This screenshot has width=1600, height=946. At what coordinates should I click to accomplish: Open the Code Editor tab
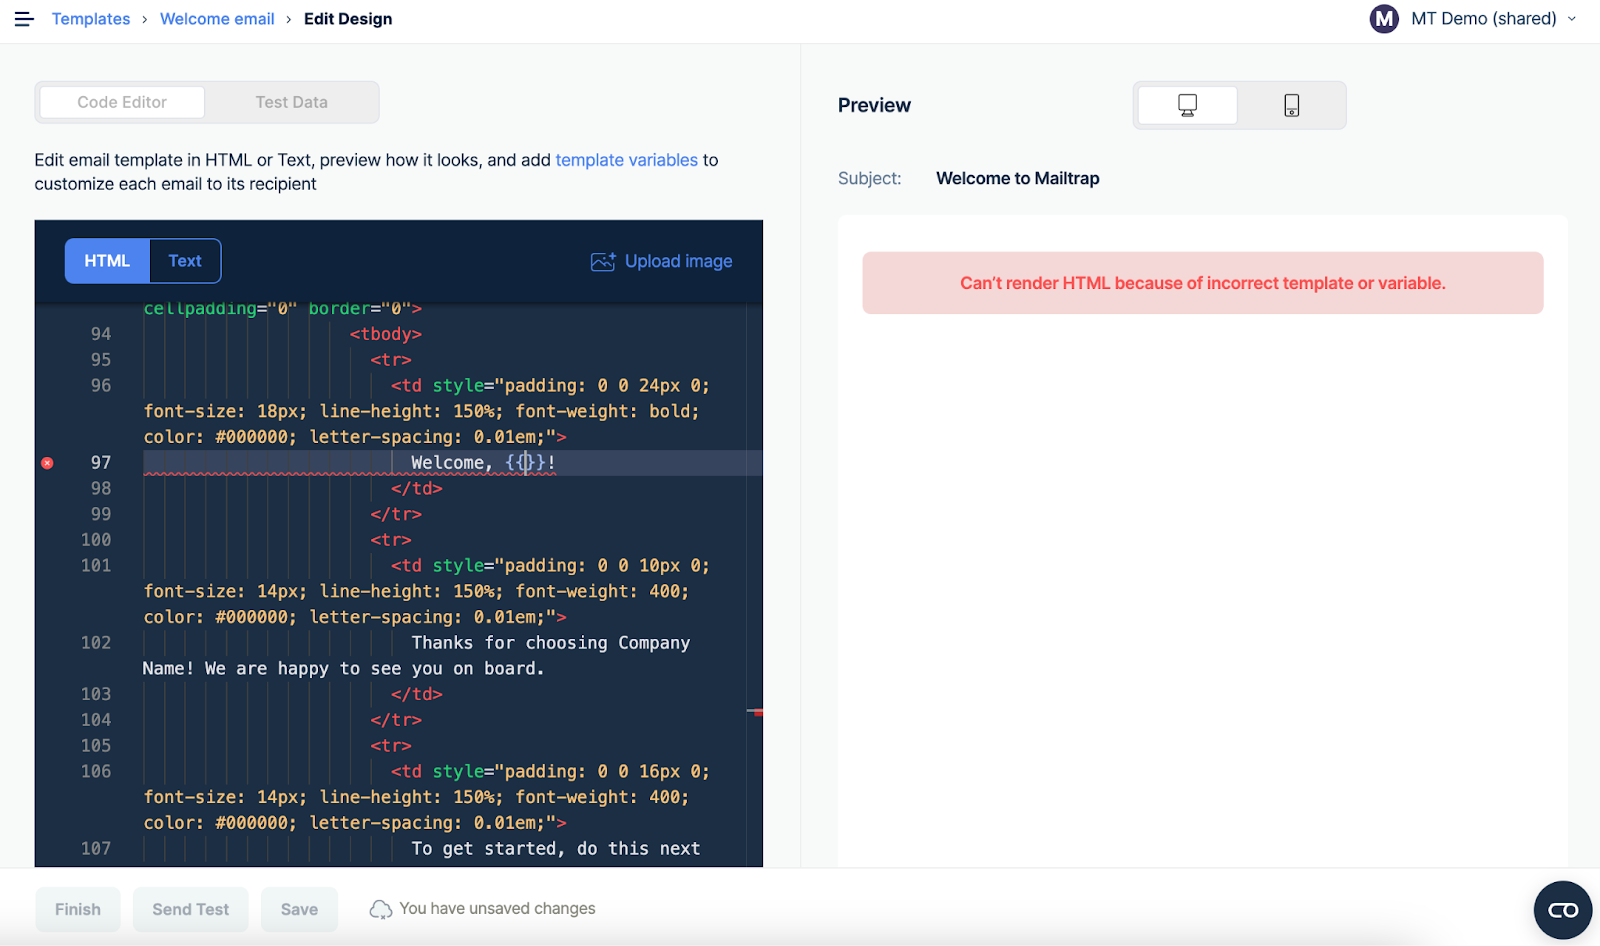pyautogui.click(x=121, y=102)
